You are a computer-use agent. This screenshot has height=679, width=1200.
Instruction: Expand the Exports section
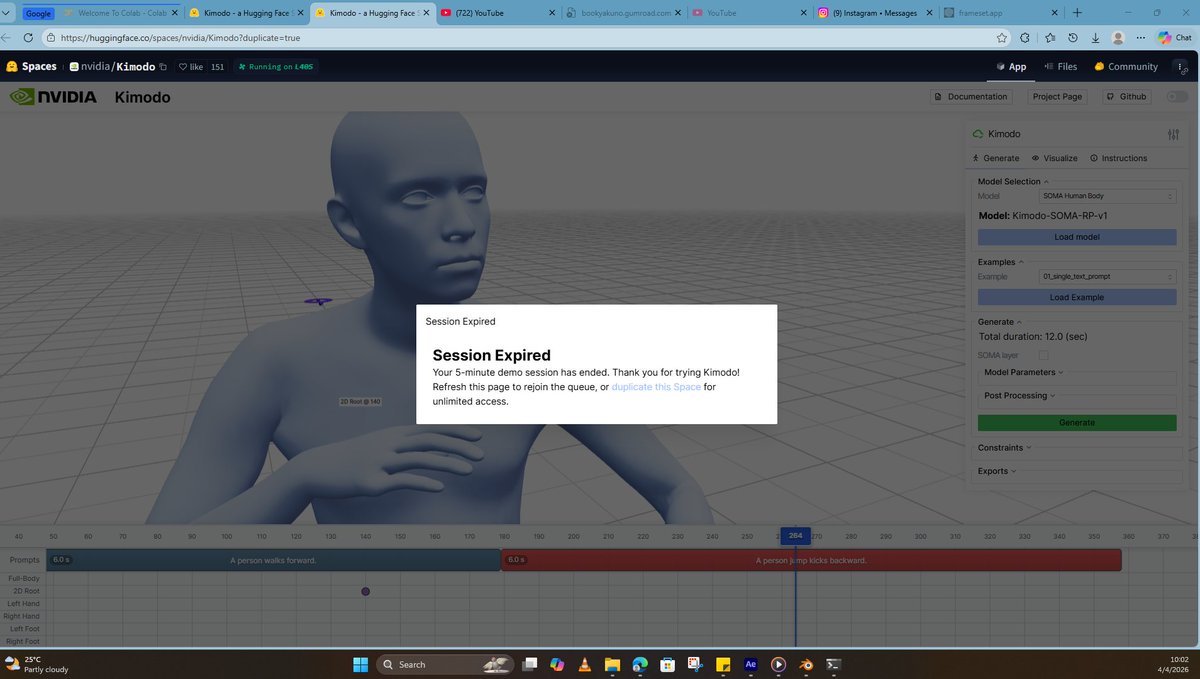pos(997,471)
